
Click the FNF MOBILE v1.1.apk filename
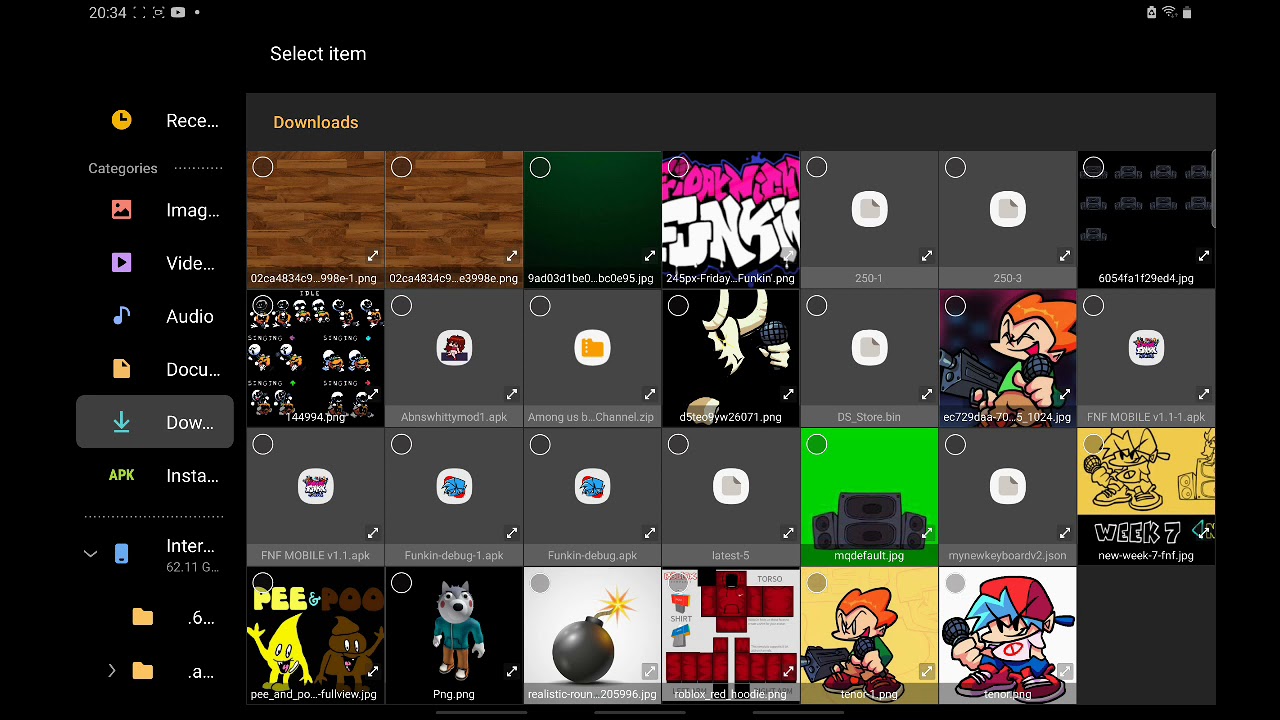tap(316, 555)
